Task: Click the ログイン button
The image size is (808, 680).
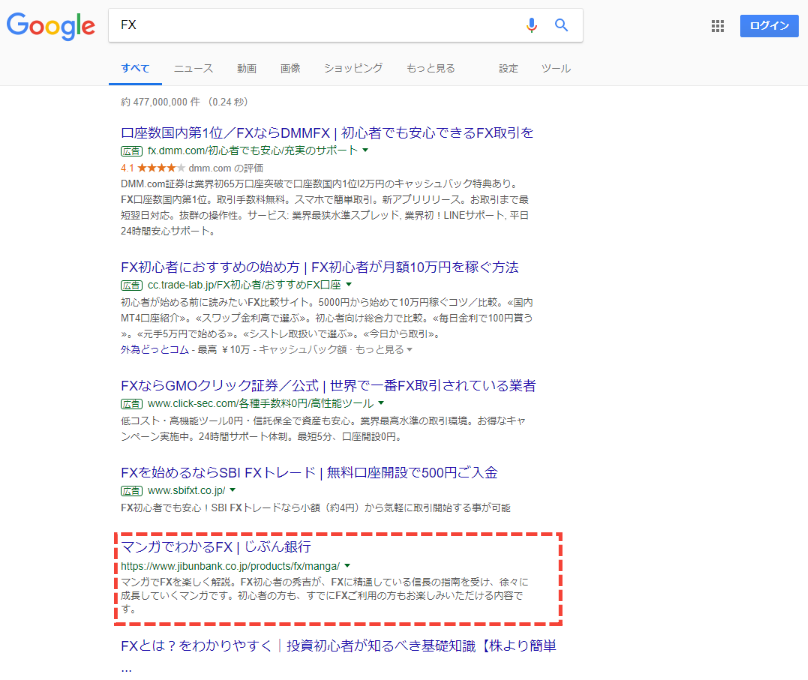Action: pyautogui.click(x=769, y=26)
